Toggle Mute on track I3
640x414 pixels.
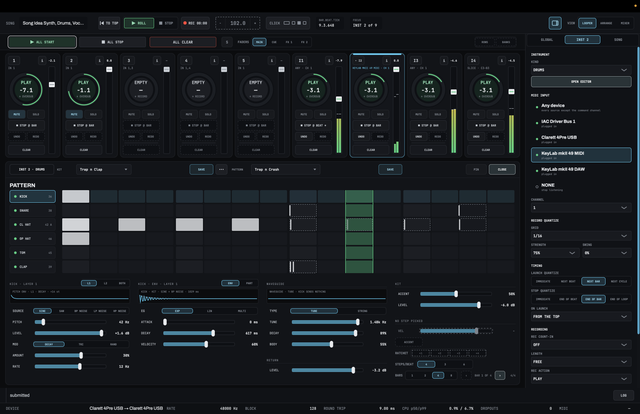(x=418, y=114)
